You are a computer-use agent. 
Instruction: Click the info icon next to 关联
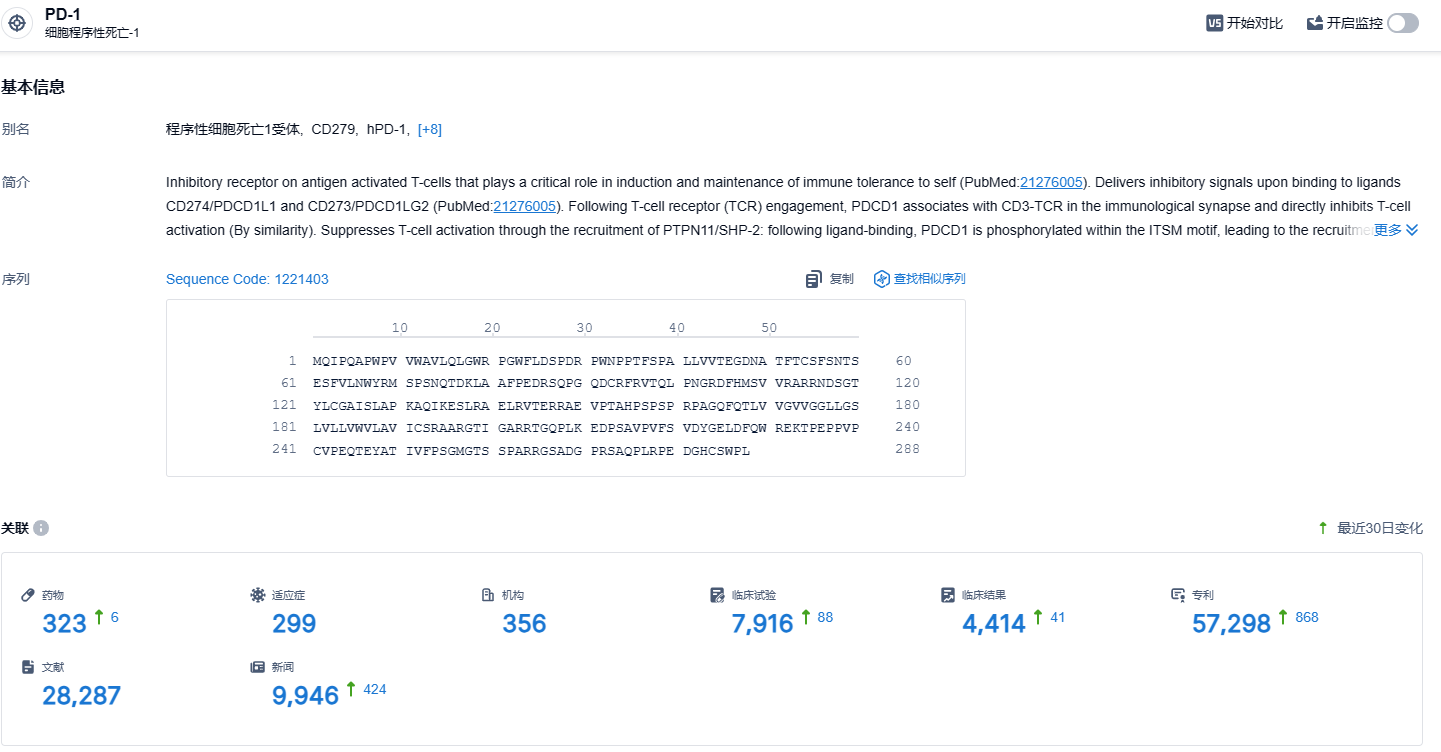(41, 528)
